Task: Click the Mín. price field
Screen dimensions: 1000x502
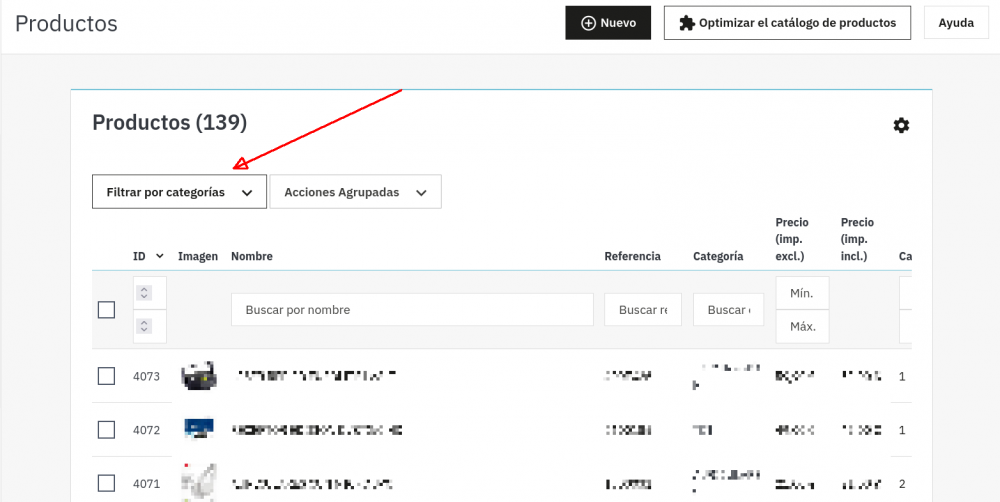Action: (802, 293)
